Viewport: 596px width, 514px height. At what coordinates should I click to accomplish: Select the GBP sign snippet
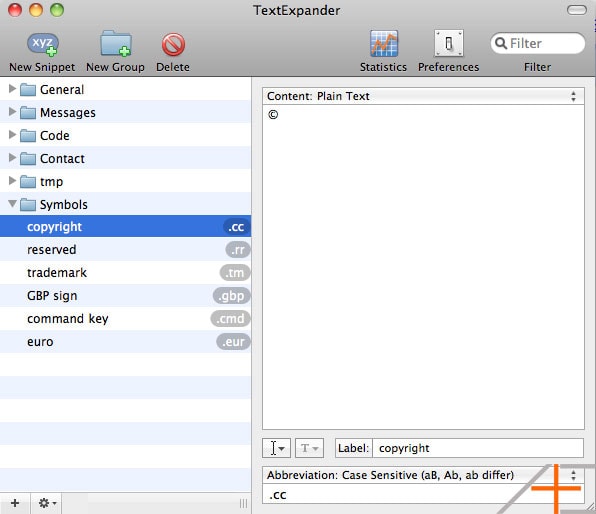pyautogui.click(x=125, y=296)
